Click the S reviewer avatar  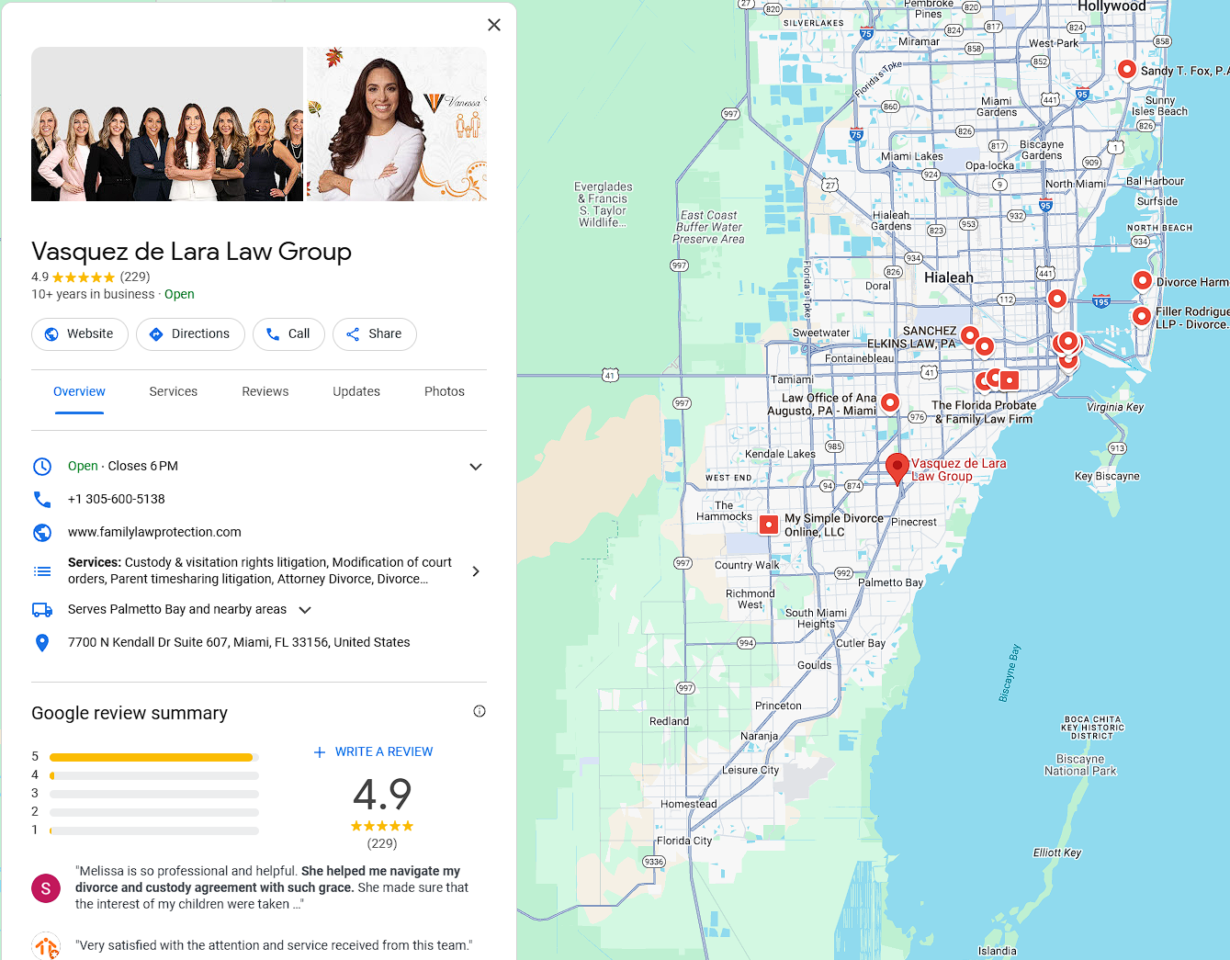point(45,887)
